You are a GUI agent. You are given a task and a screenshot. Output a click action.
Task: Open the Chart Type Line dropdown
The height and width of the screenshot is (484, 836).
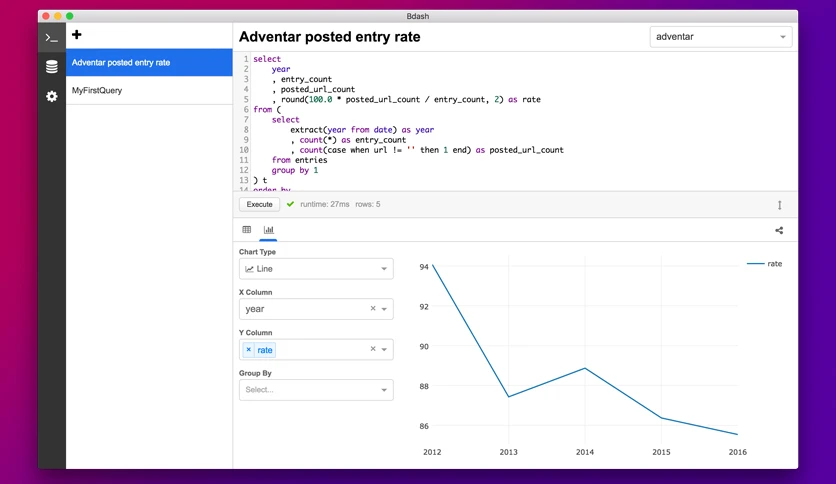click(x=316, y=269)
